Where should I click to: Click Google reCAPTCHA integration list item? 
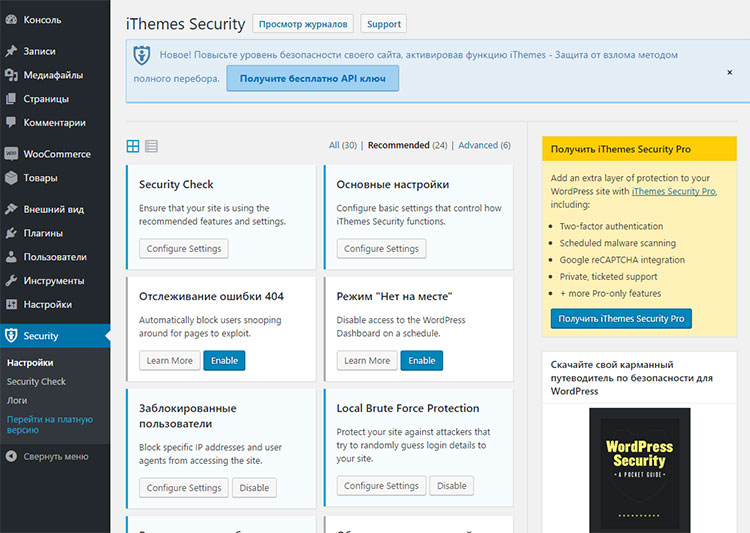(x=622, y=260)
